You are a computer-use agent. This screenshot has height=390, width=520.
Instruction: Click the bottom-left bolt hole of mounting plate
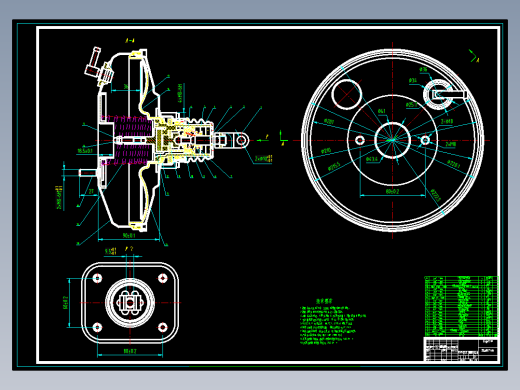(97, 327)
